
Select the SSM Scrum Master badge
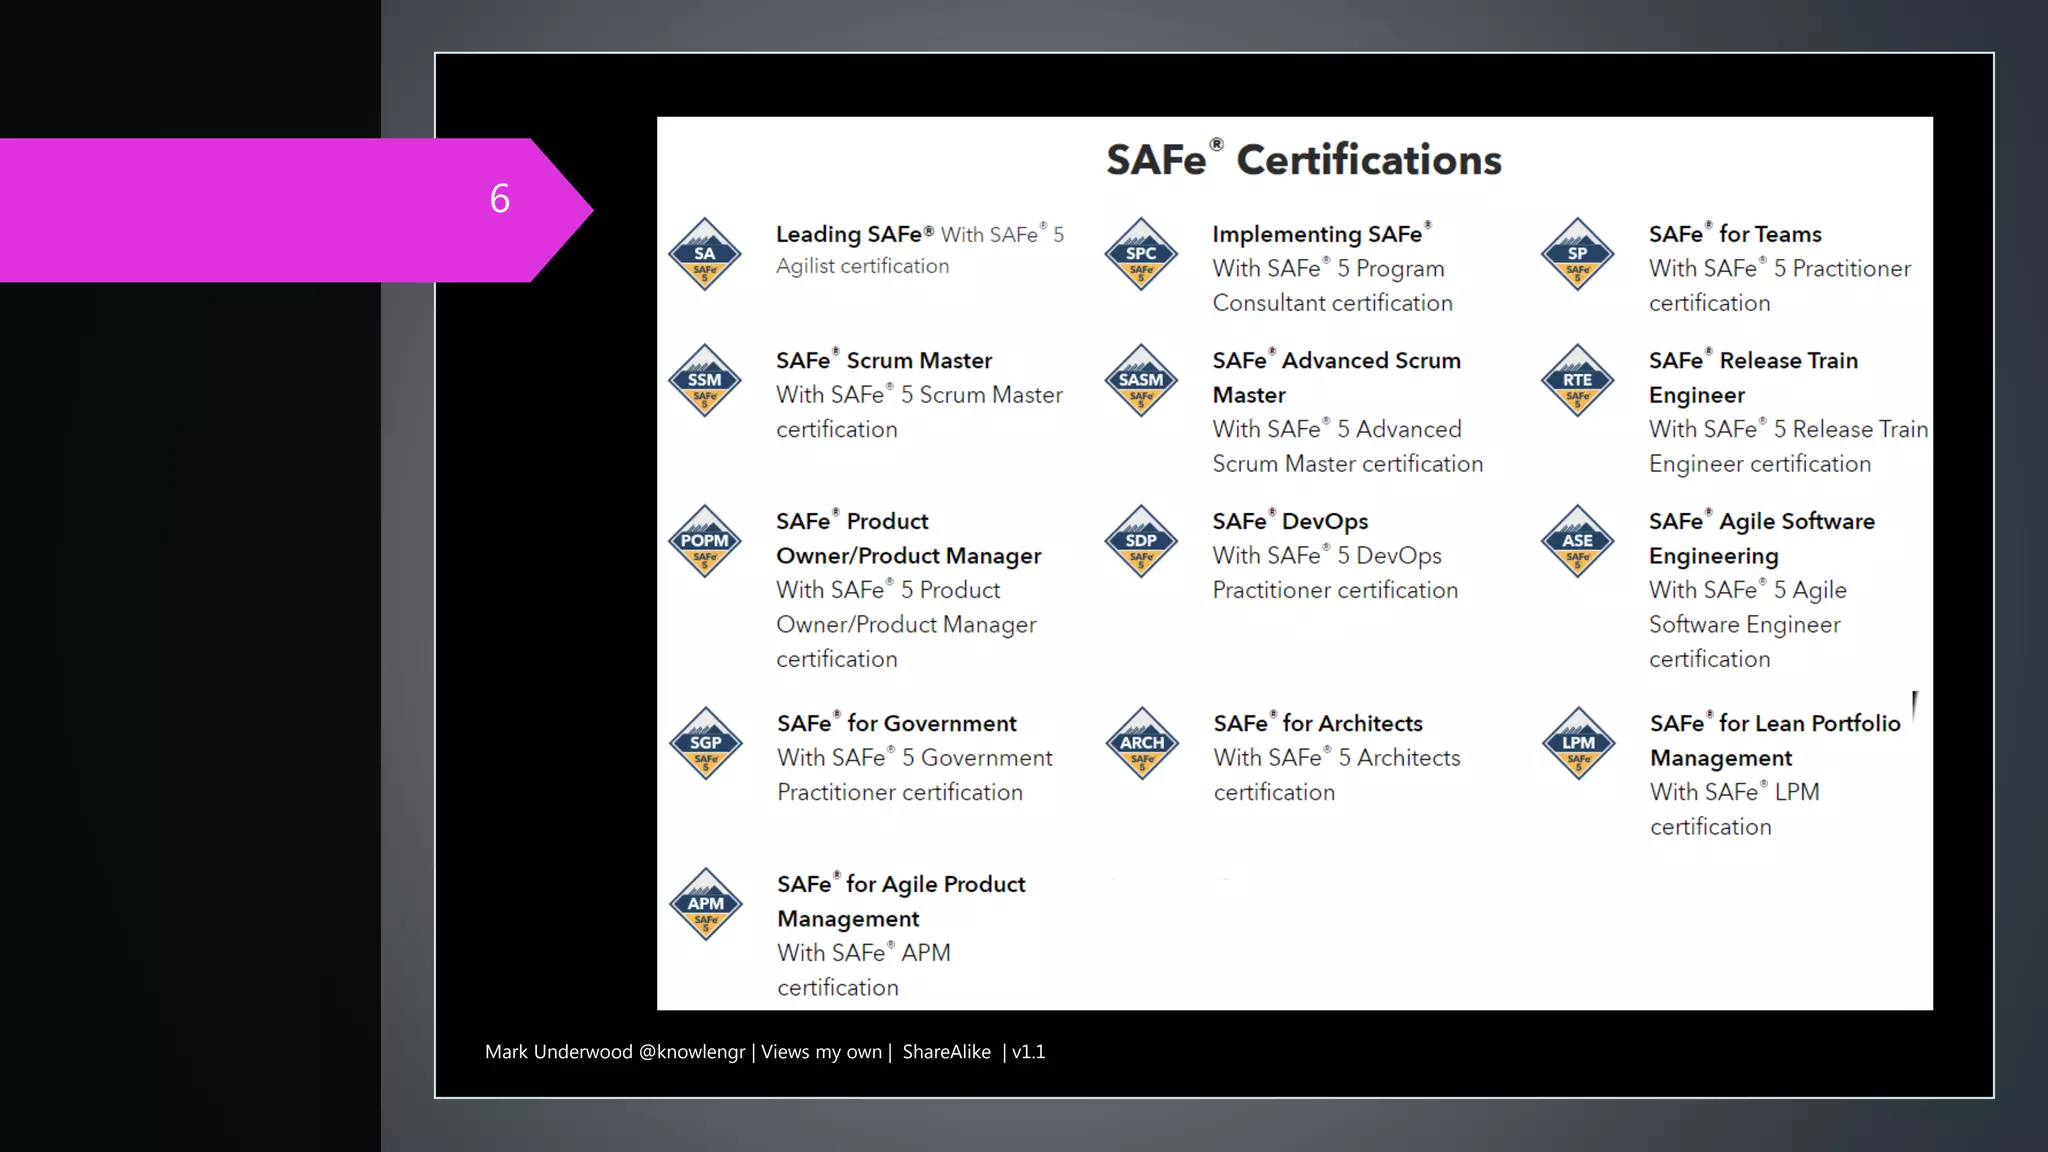coord(705,381)
